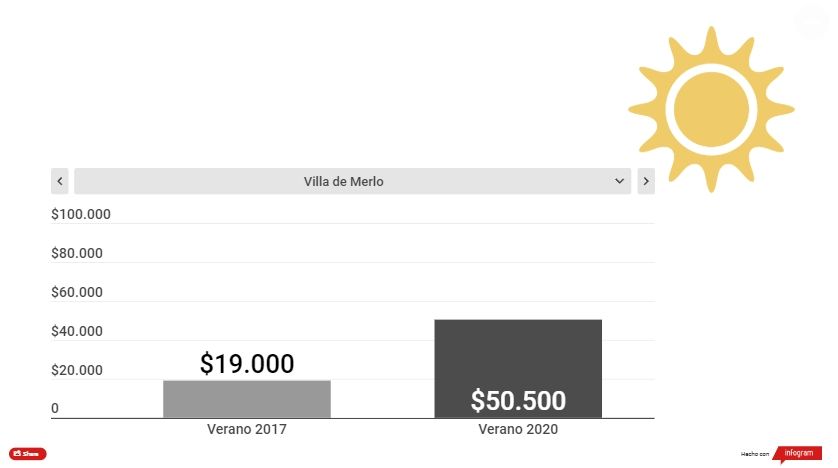The width and height of the screenshot is (838, 468).
Task: Click the $80.000 axis label
Action: (77, 253)
